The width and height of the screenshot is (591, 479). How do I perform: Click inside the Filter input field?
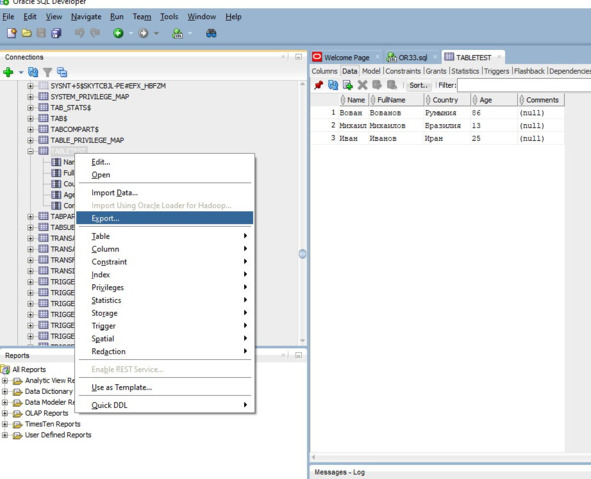524,85
